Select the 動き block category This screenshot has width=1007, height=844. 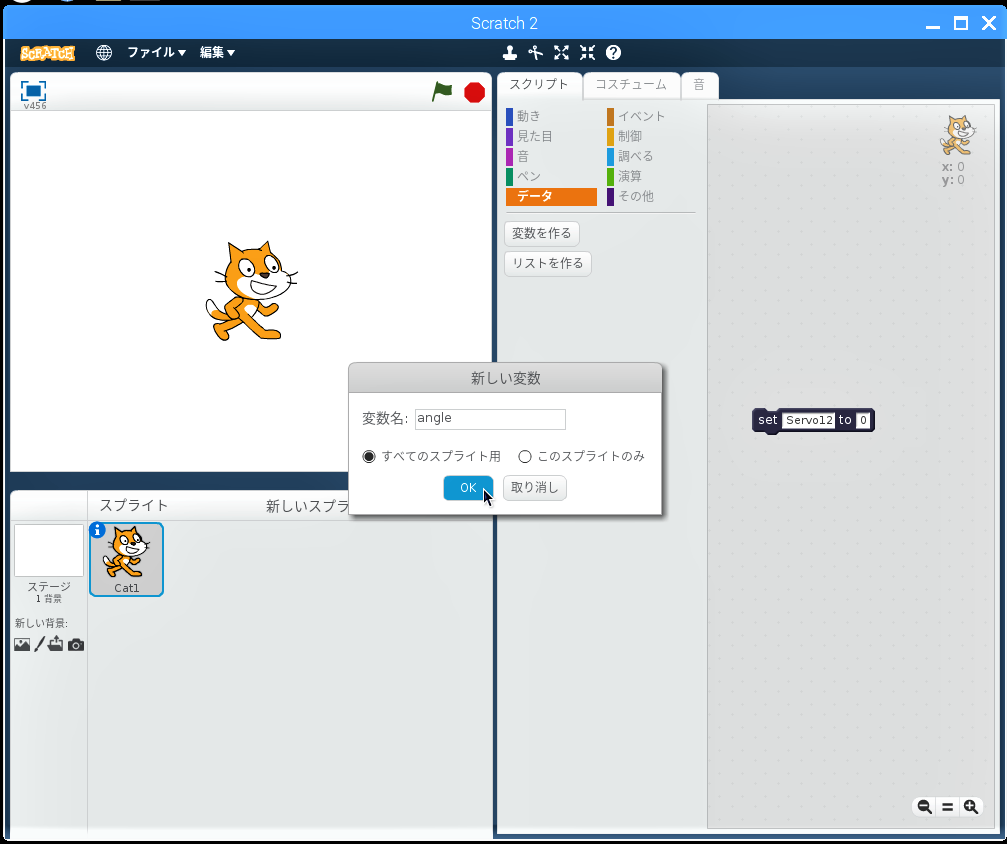click(551, 116)
